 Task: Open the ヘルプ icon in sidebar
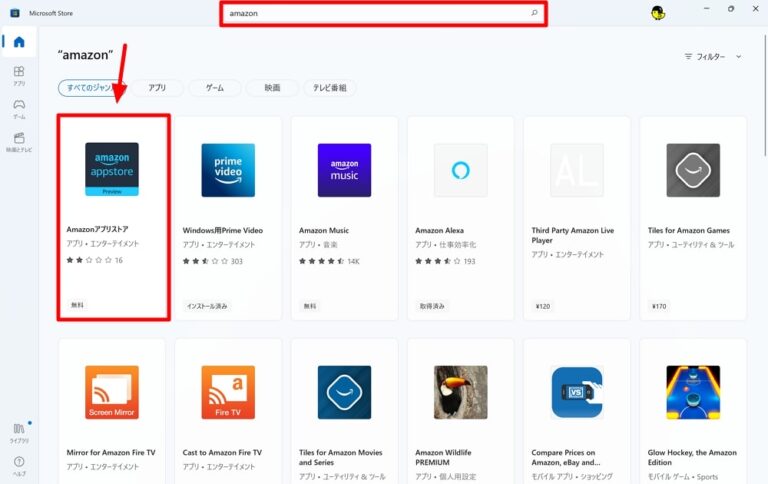click(18, 464)
